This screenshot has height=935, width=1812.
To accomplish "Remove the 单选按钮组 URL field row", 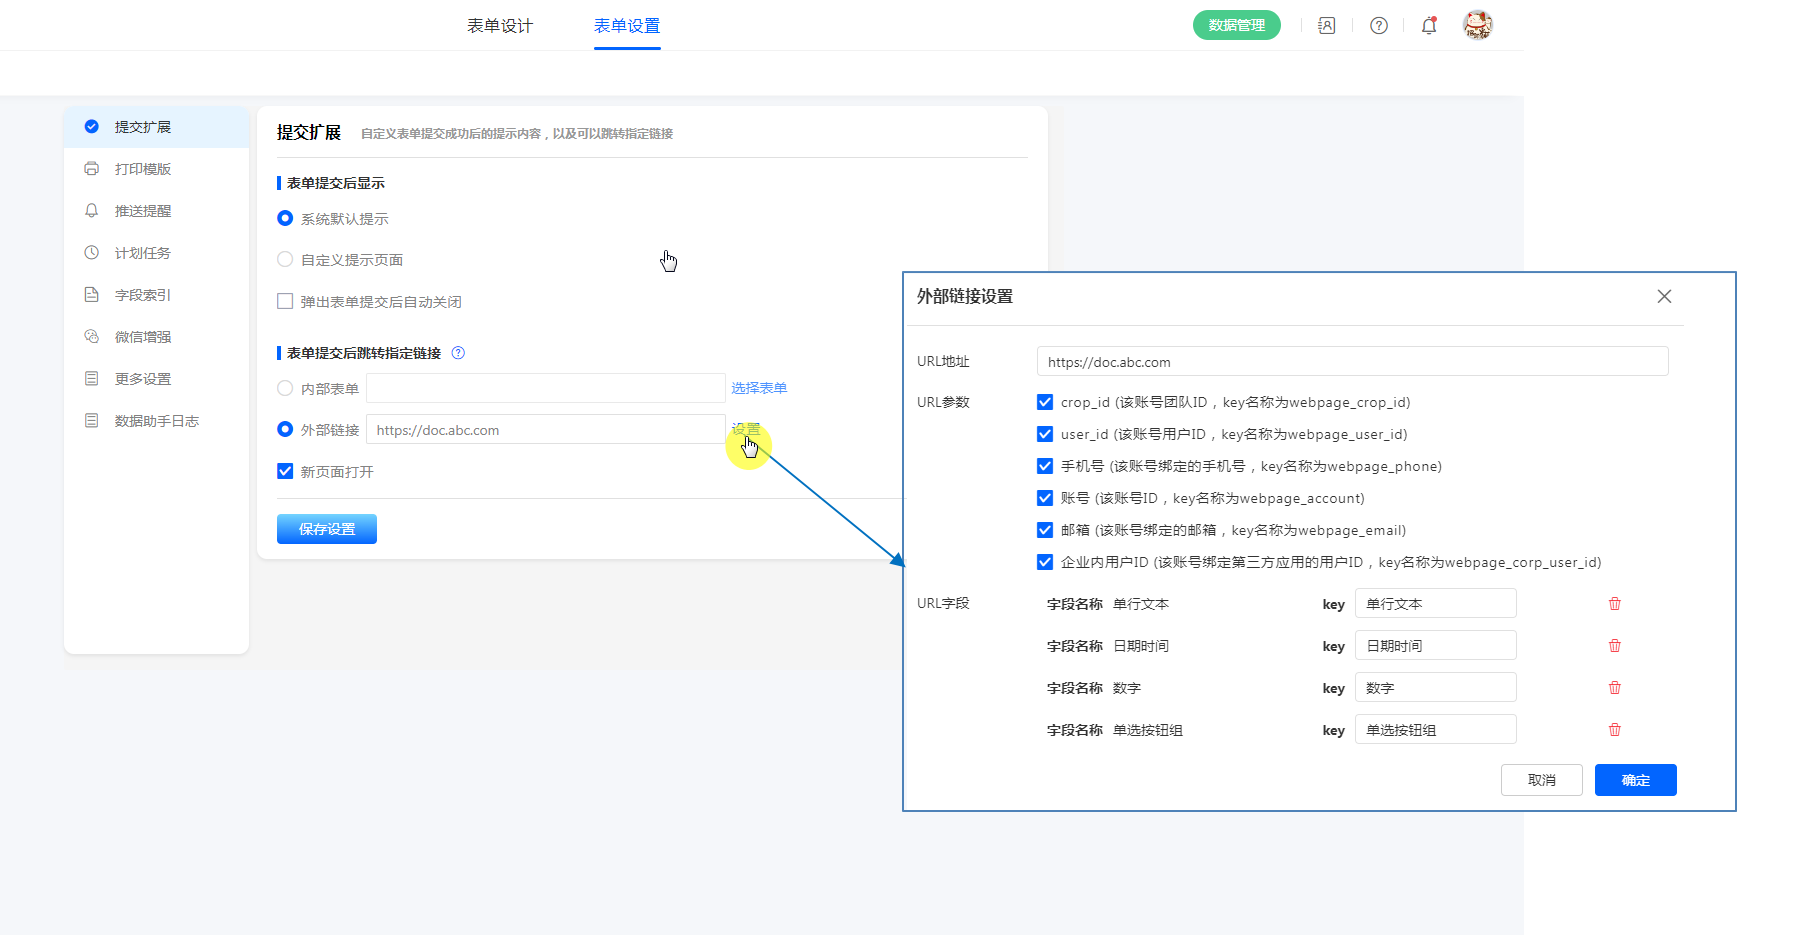I will pos(1614,730).
